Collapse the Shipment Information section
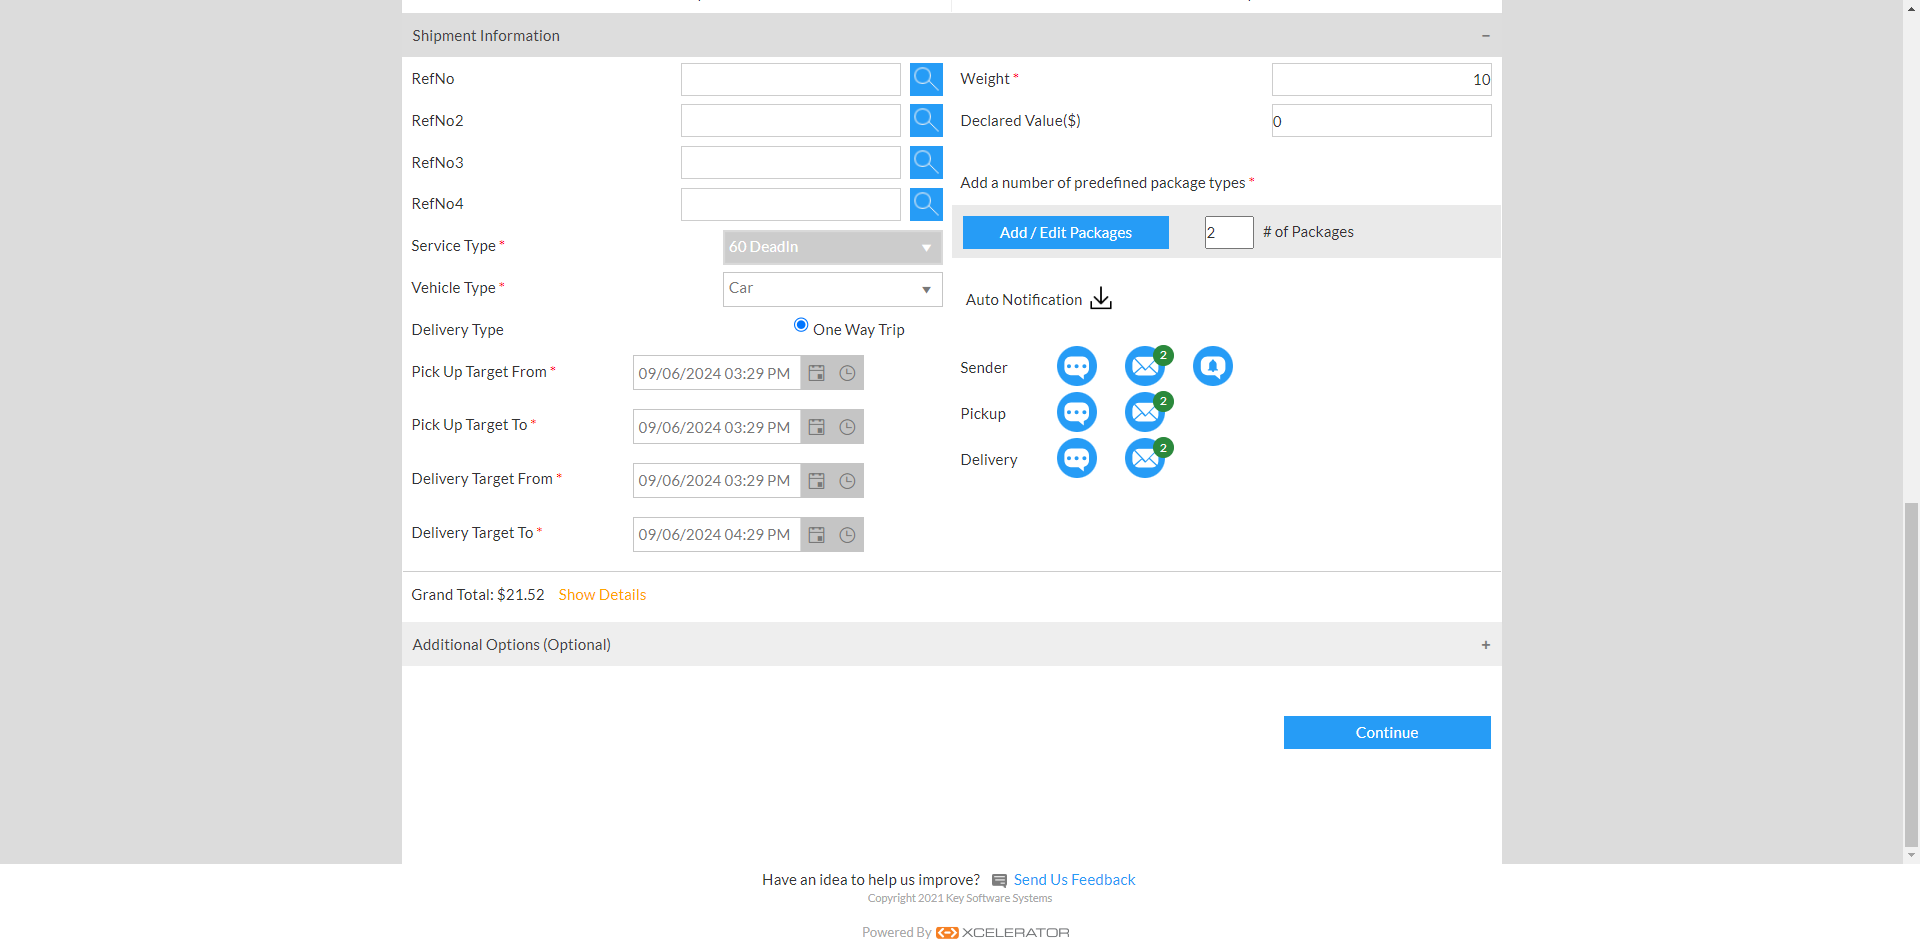The width and height of the screenshot is (1920, 945). [x=1486, y=36]
